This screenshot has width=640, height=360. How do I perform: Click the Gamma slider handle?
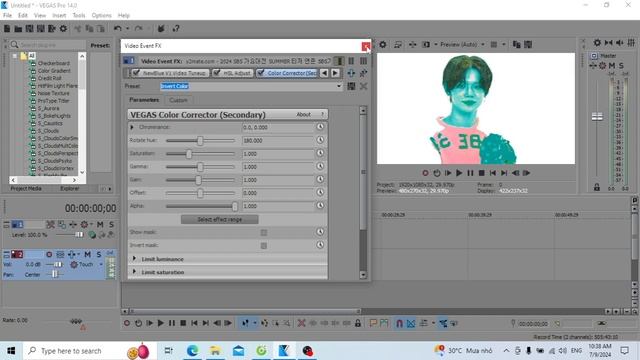coord(200,167)
